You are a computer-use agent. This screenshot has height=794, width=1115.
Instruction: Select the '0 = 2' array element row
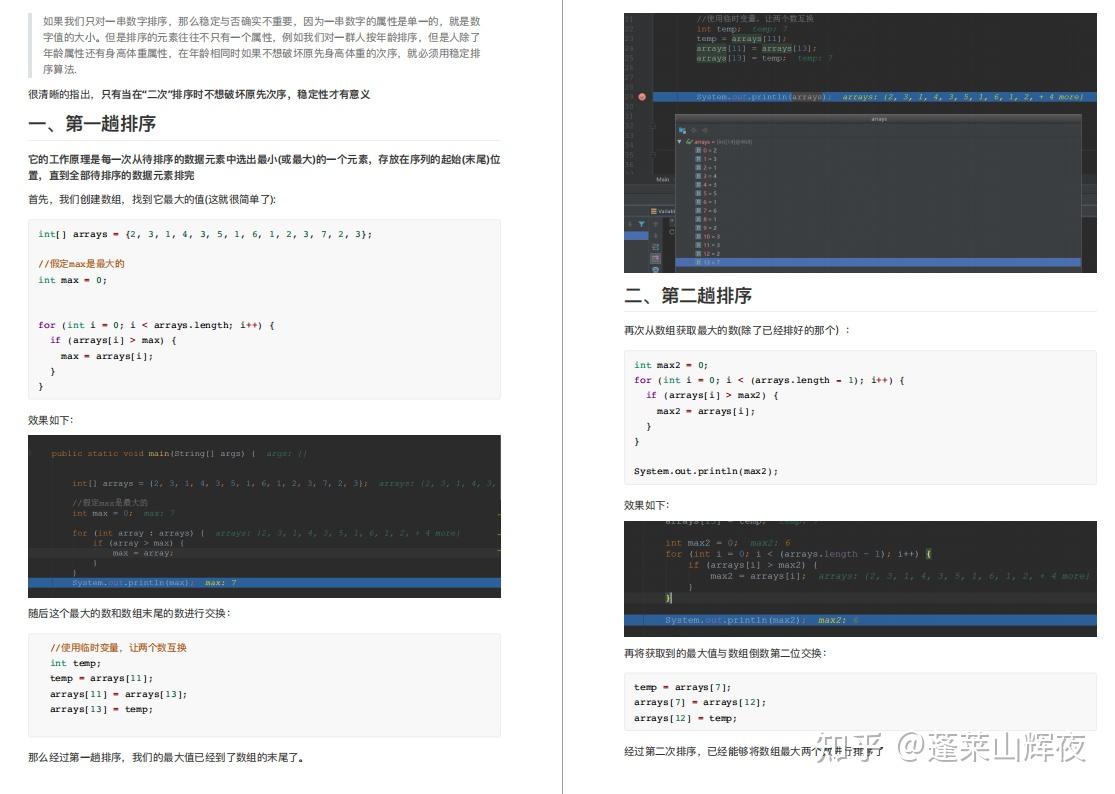pos(877,151)
